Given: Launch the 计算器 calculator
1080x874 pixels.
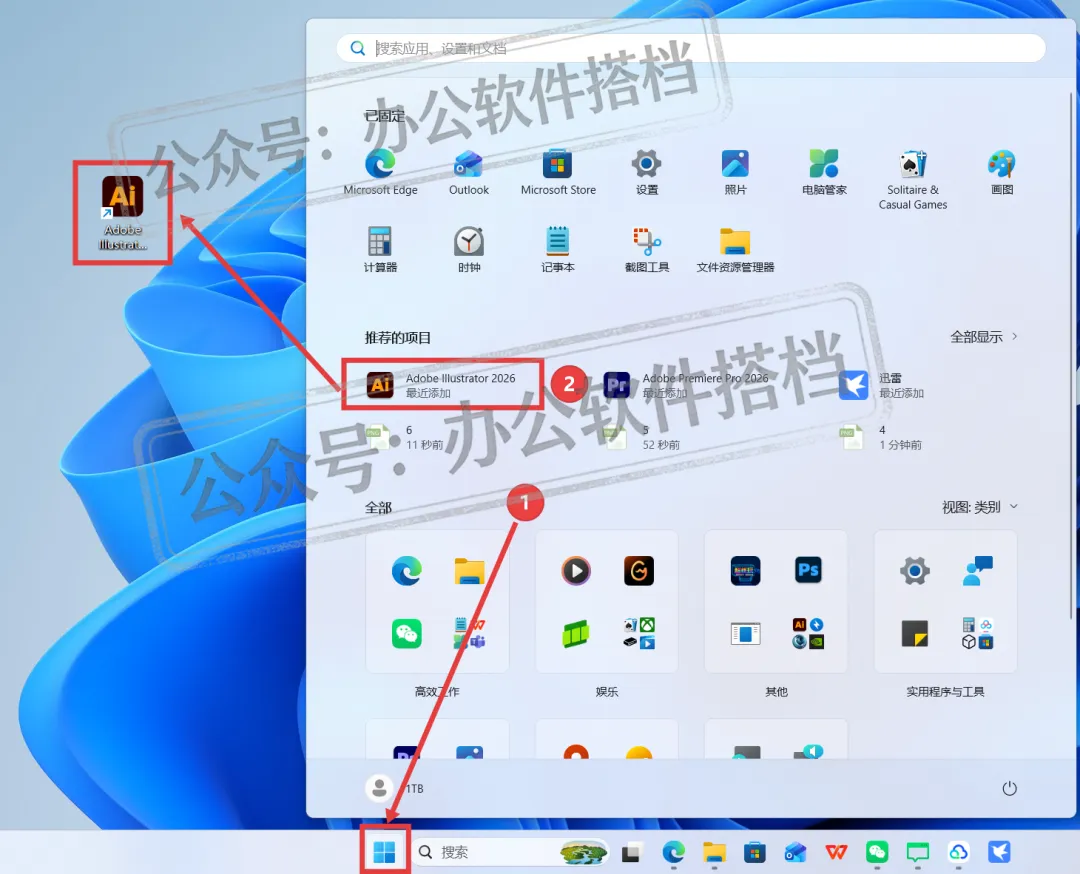Looking at the screenshot, I should coord(380,249).
